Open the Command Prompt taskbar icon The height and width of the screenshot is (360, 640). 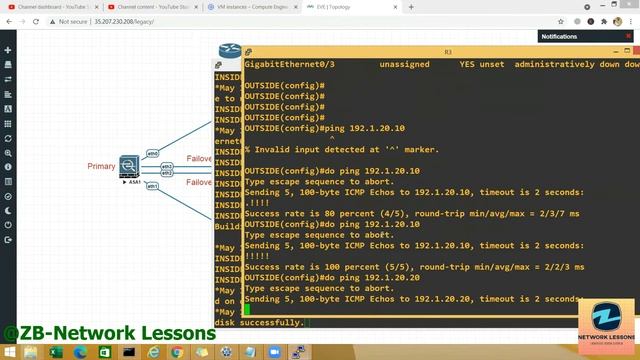tap(129, 352)
